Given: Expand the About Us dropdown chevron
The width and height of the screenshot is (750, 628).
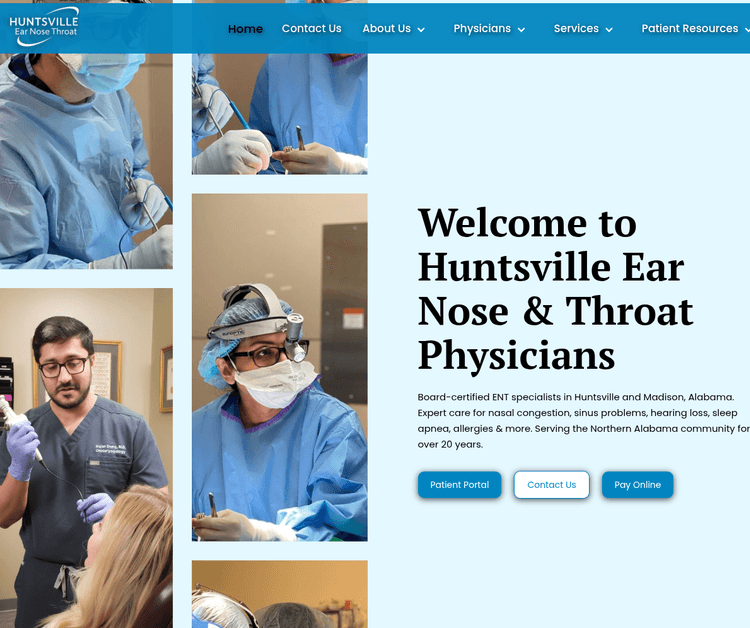Looking at the screenshot, I should 421,30.
